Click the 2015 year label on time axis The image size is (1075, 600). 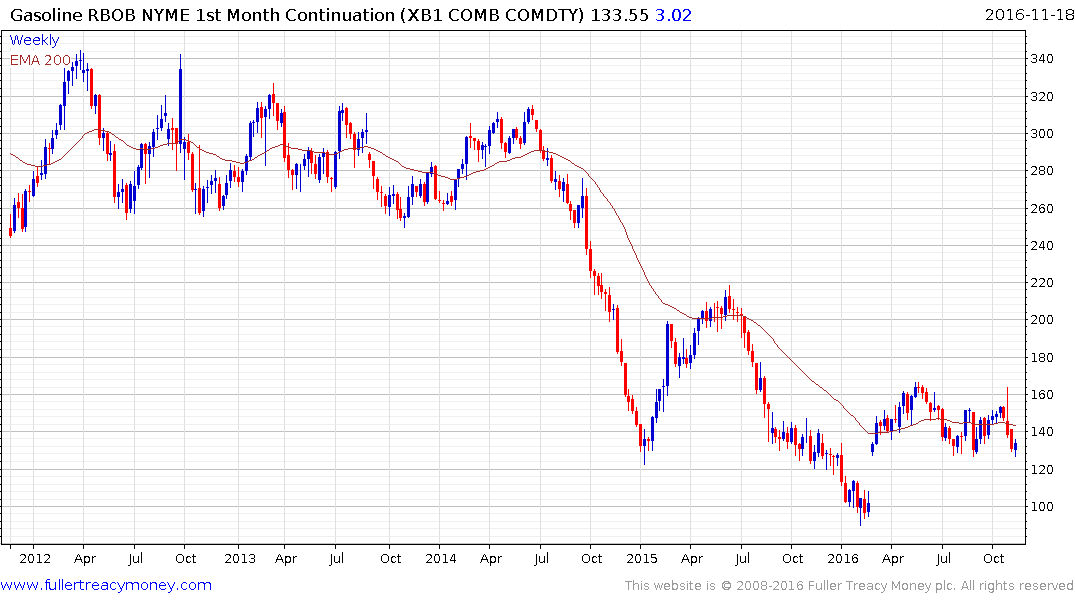(x=642, y=558)
